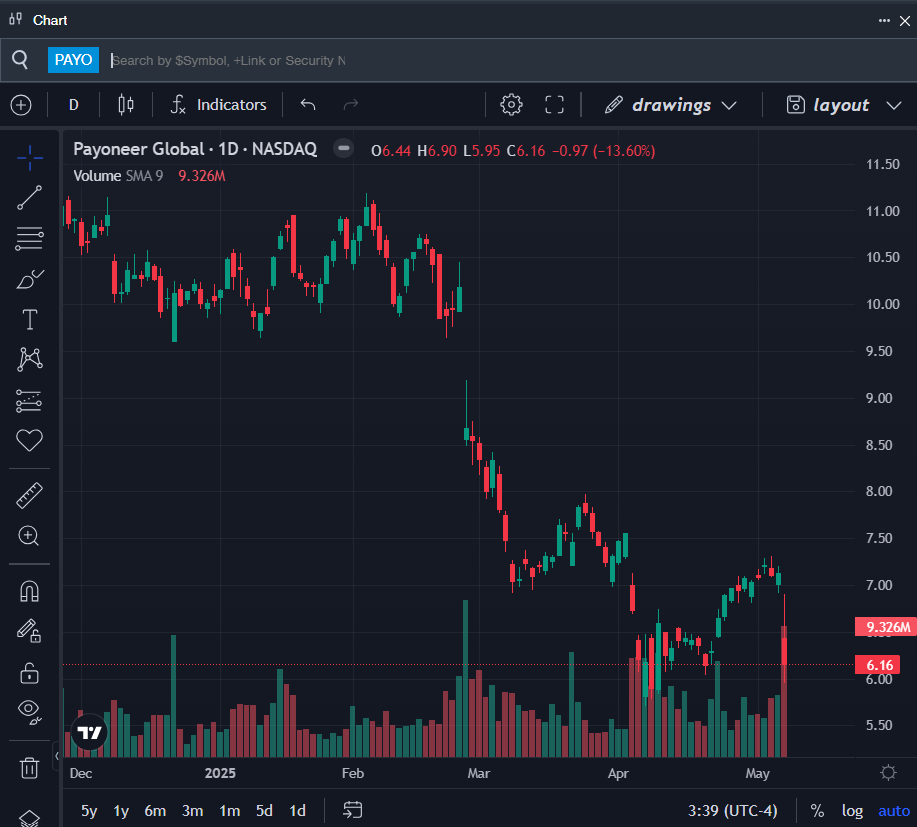Image resolution: width=917 pixels, height=827 pixels.
Task: Select the brush drawing tool
Action: (29, 280)
